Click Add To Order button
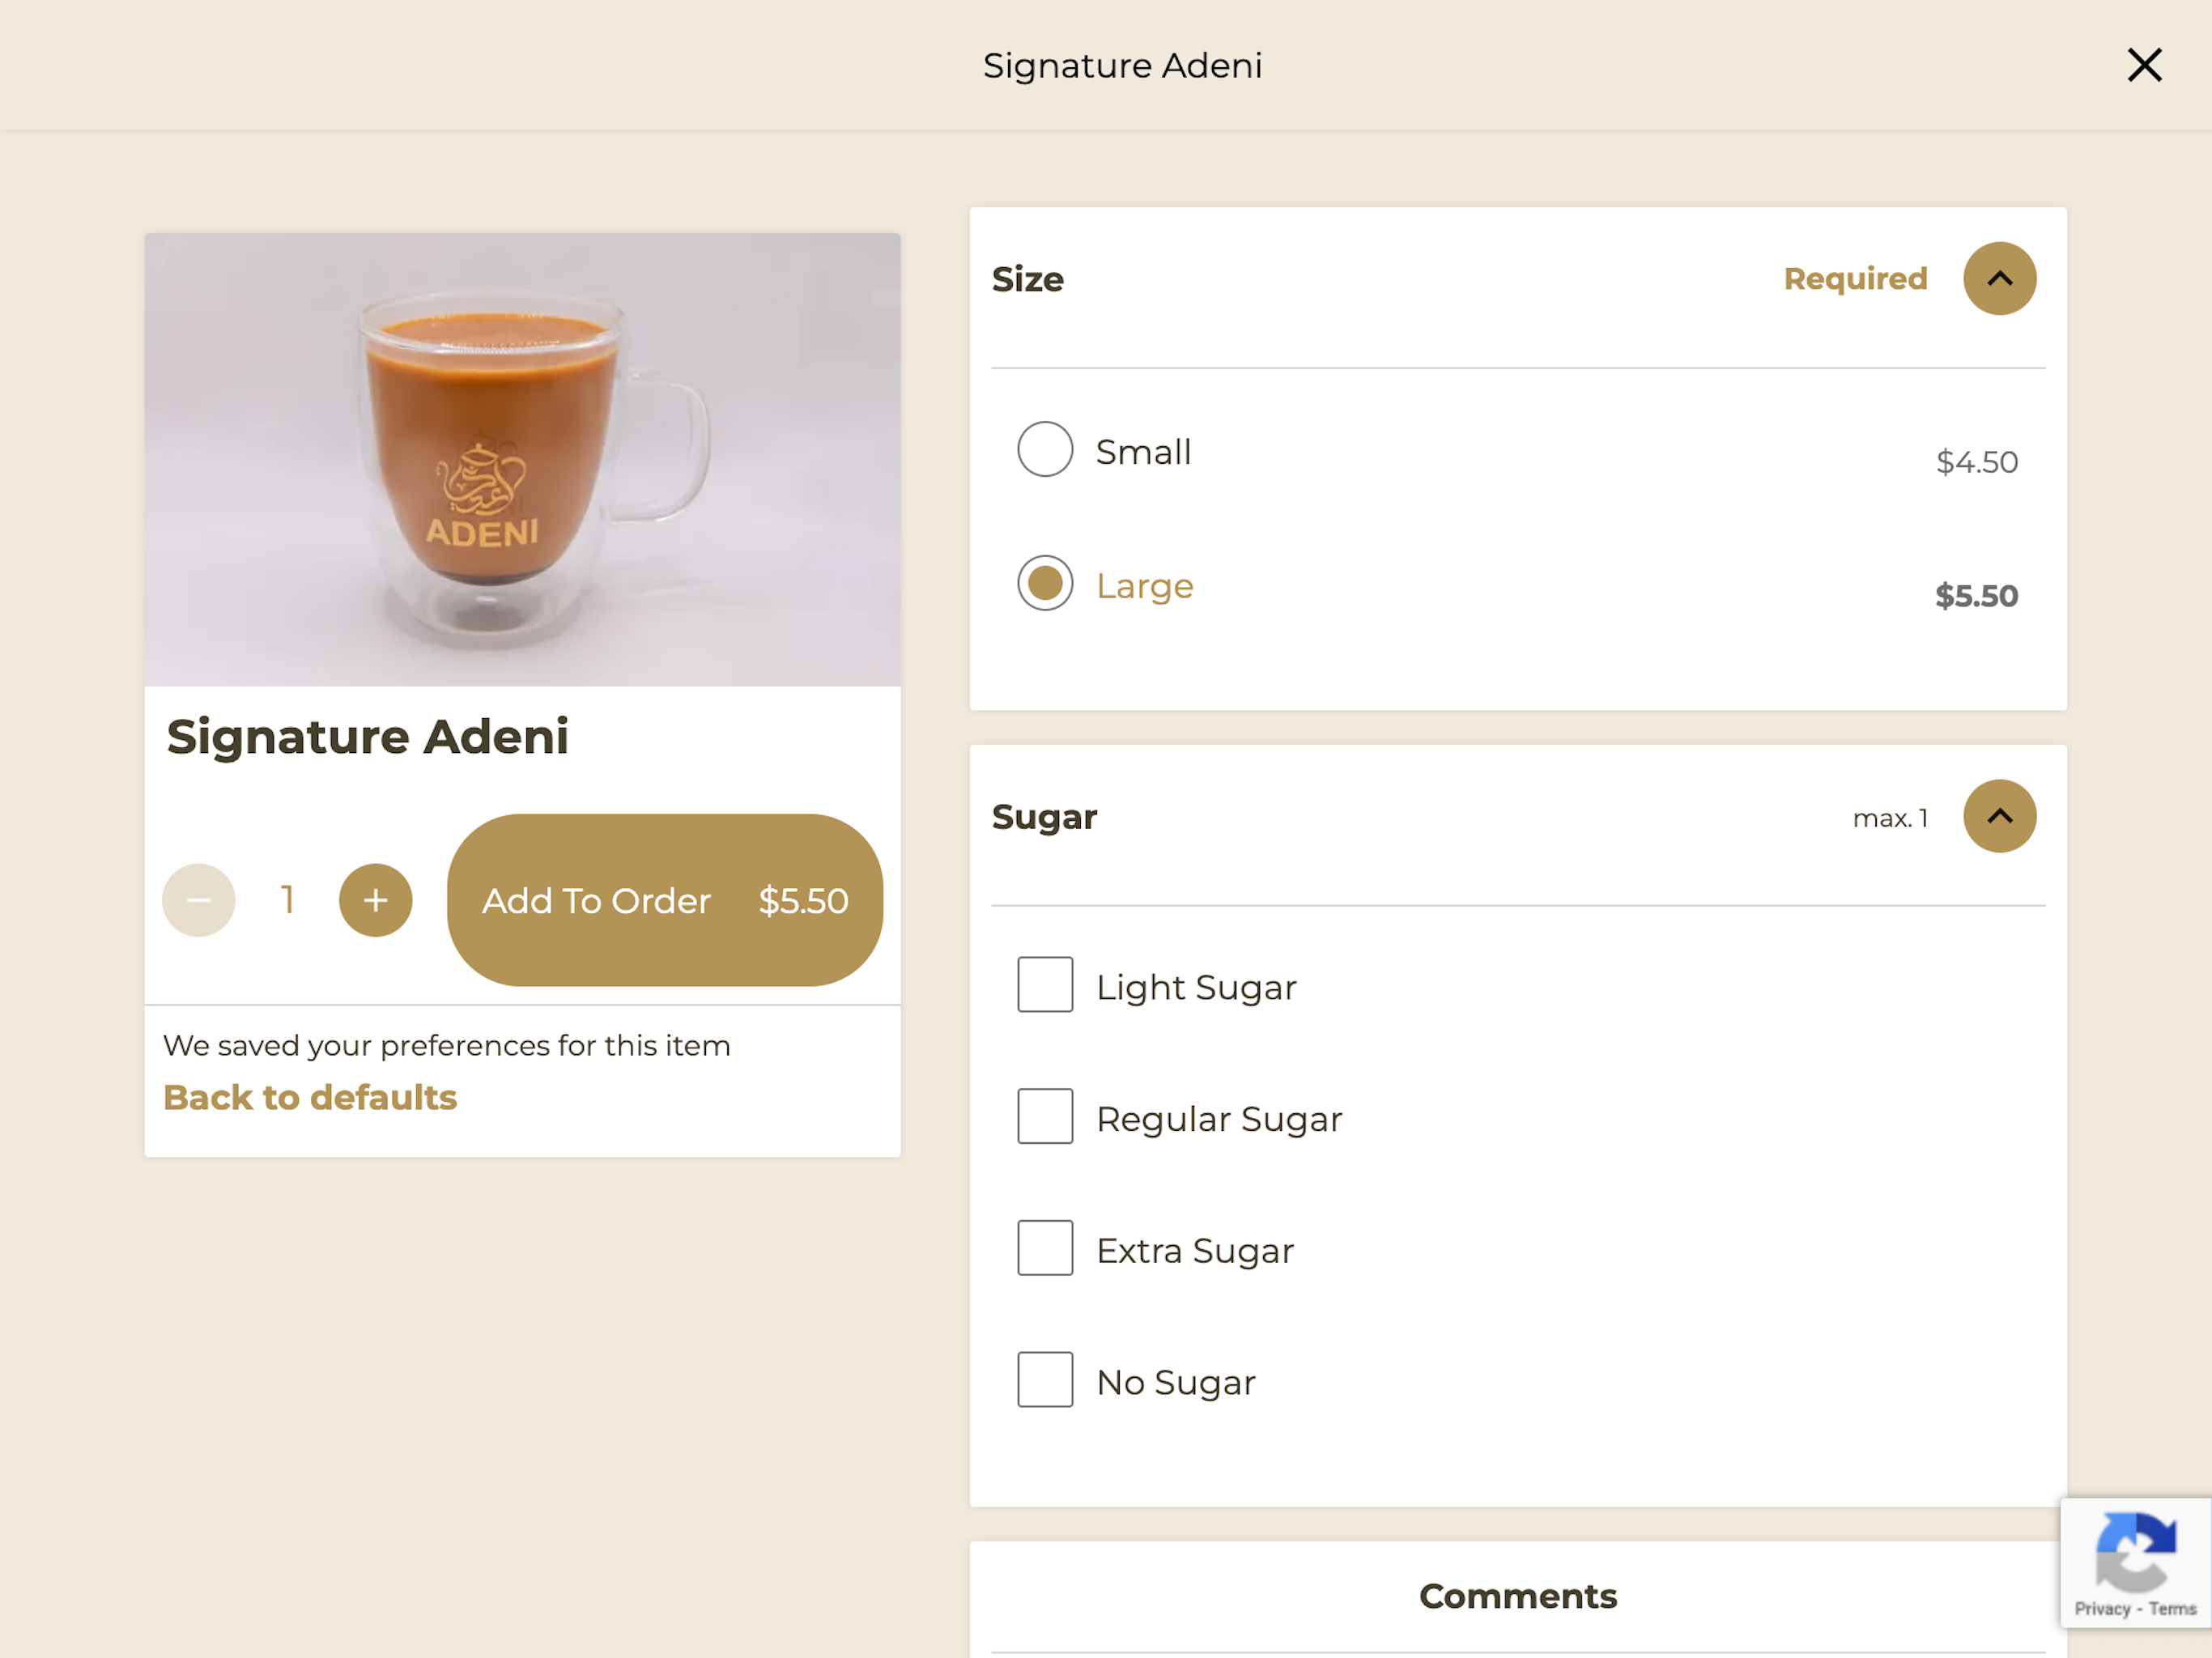The height and width of the screenshot is (1658, 2212). point(665,900)
